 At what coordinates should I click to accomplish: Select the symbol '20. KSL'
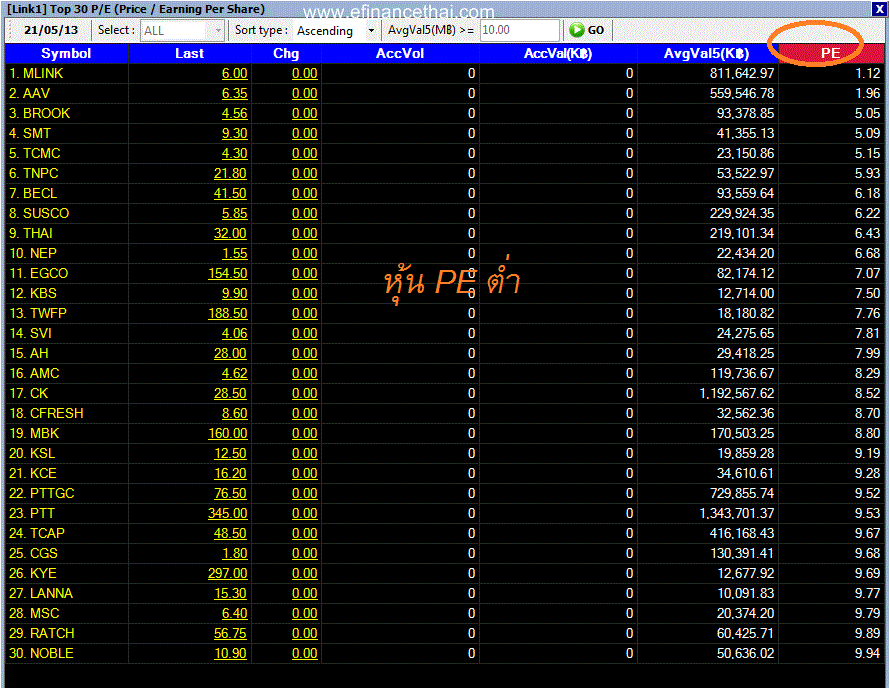click(x=32, y=454)
